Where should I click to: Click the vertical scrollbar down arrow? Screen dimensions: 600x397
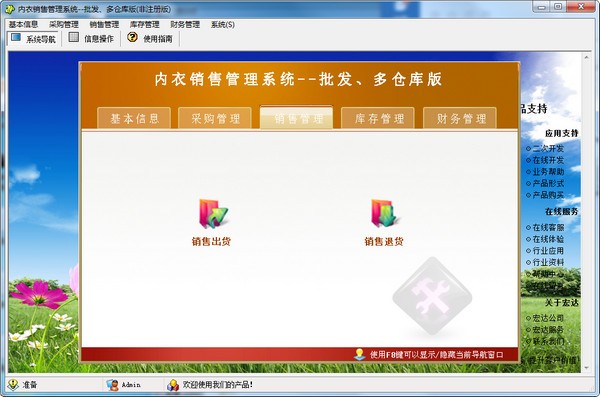coord(586,368)
